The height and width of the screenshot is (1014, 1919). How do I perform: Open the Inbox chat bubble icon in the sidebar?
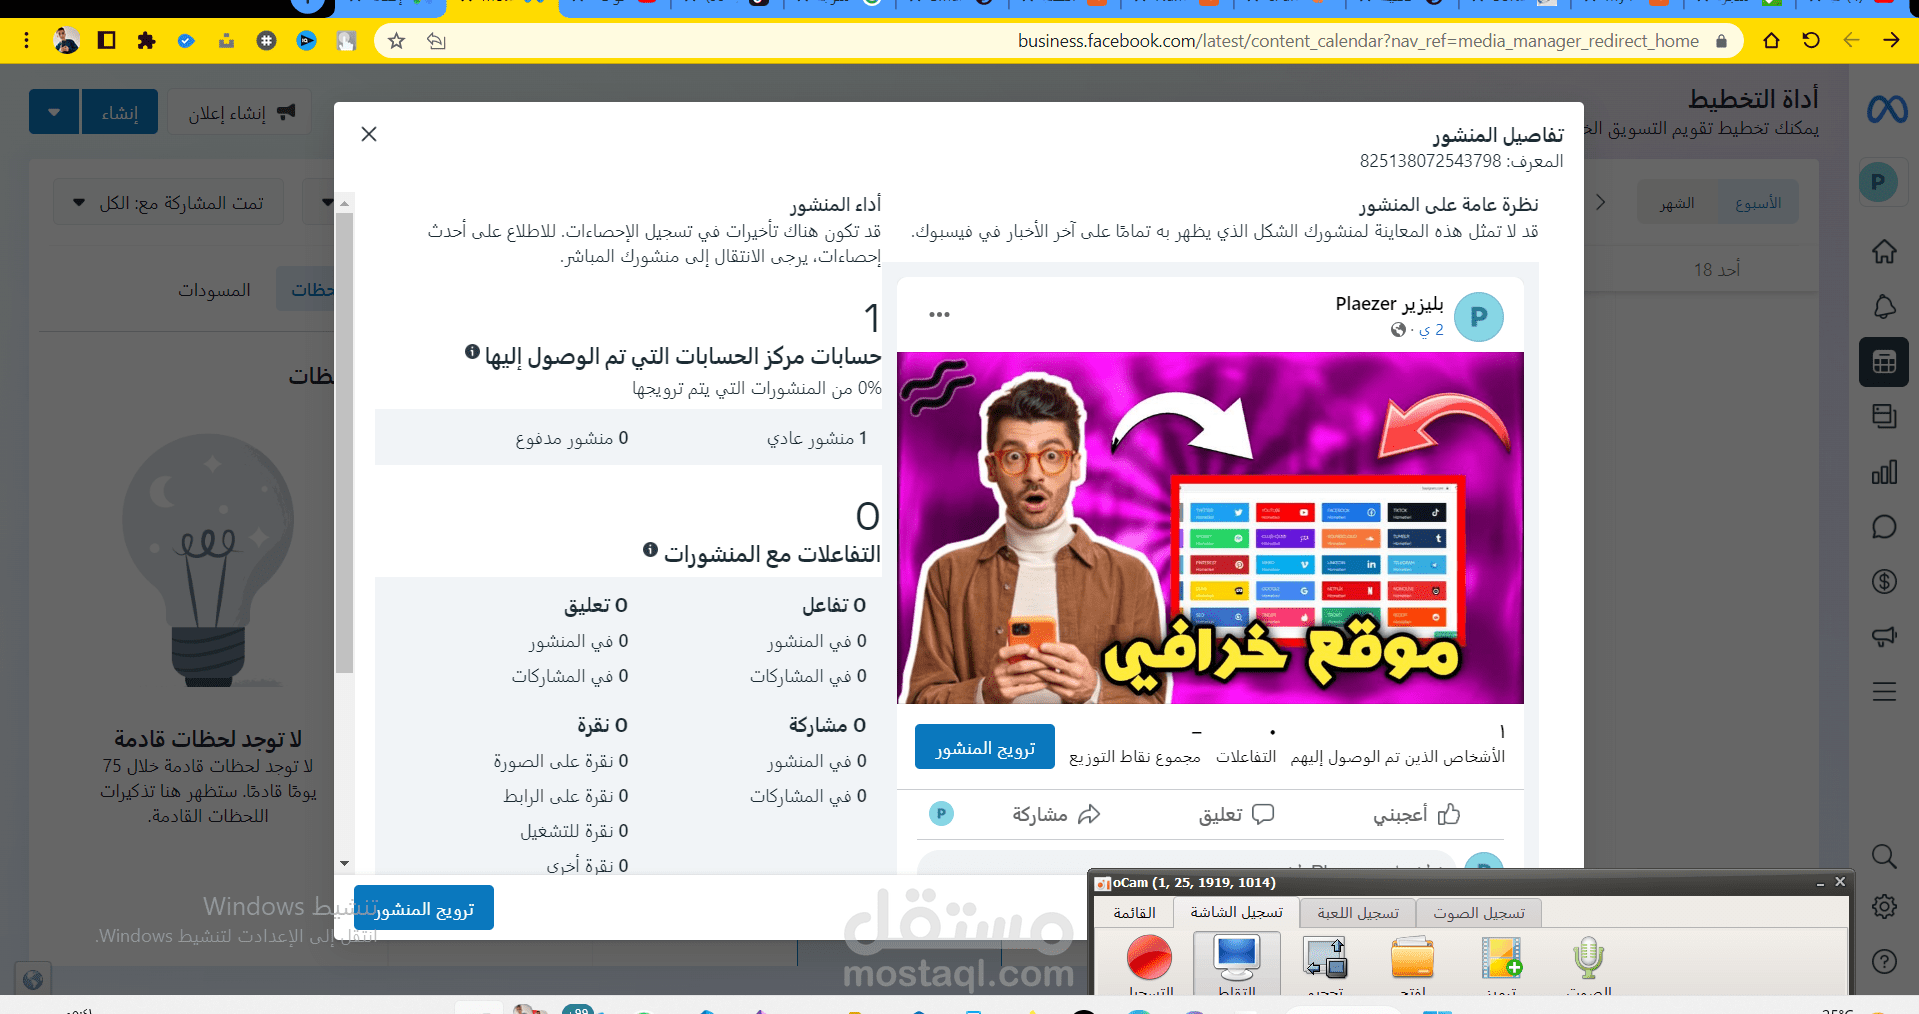tap(1884, 527)
